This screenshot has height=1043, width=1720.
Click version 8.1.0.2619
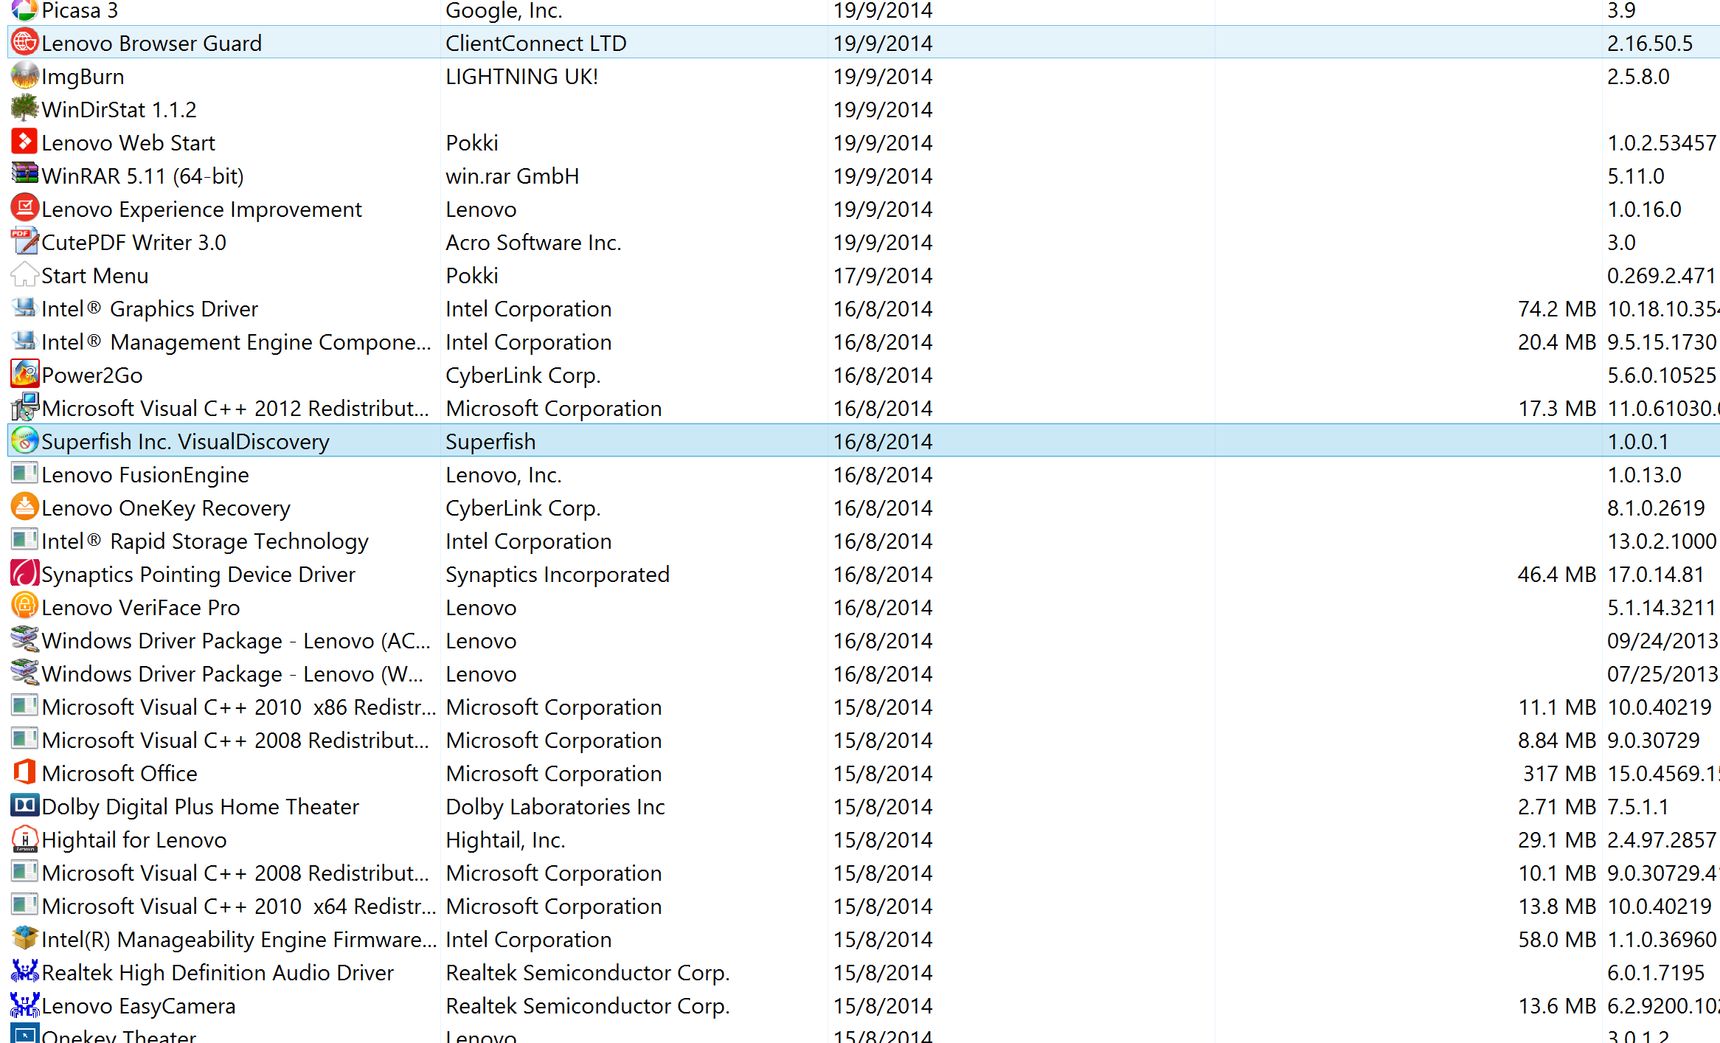[1656, 508]
